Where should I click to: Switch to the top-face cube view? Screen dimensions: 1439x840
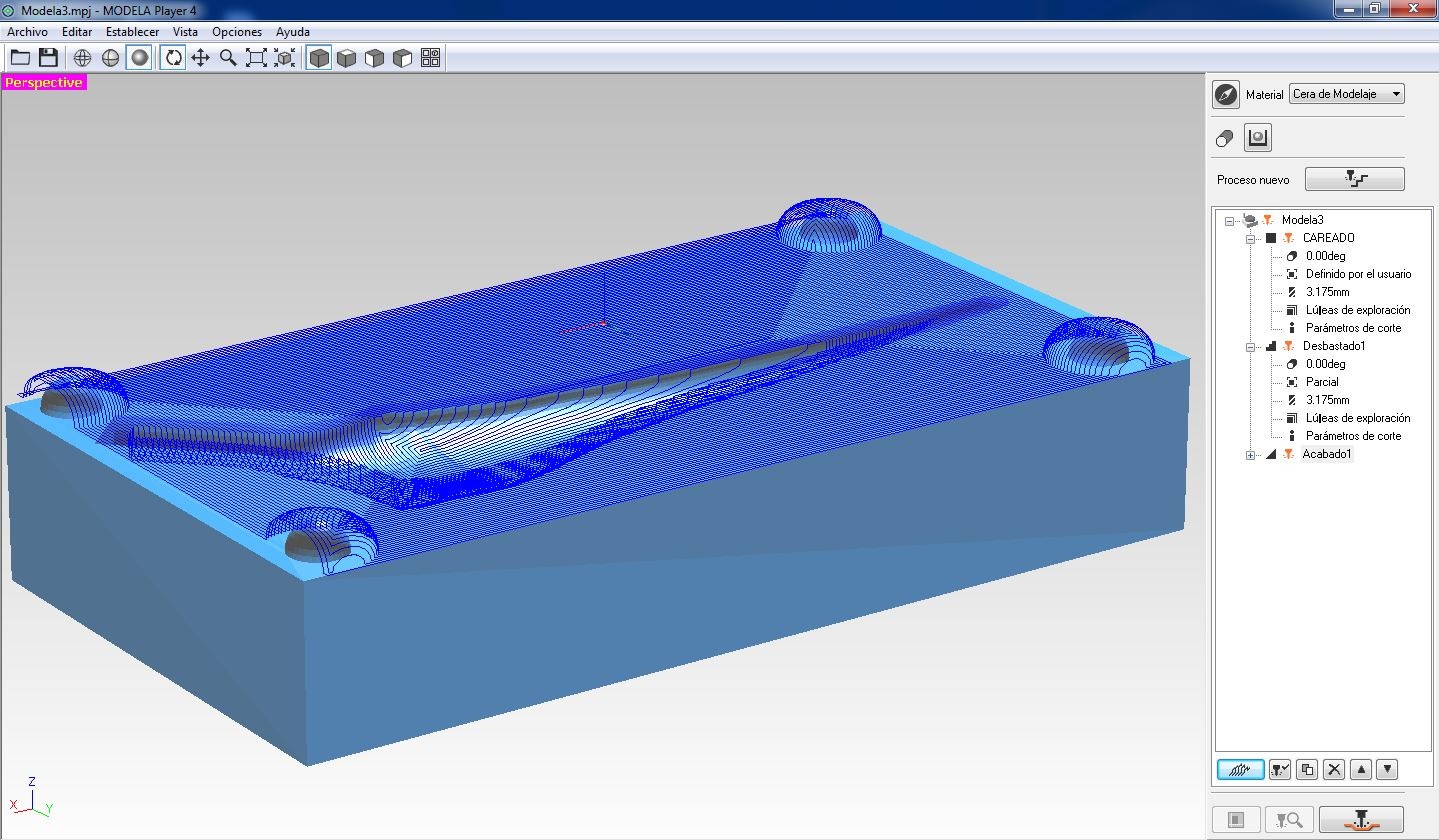tap(347, 58)
